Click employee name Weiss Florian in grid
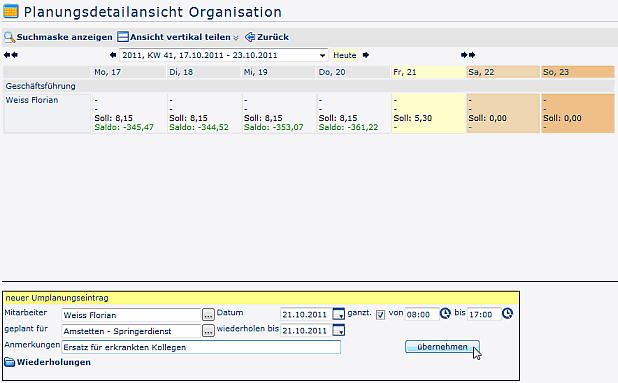The width and height of the screenshot is (618, 383). click(32, 100)
